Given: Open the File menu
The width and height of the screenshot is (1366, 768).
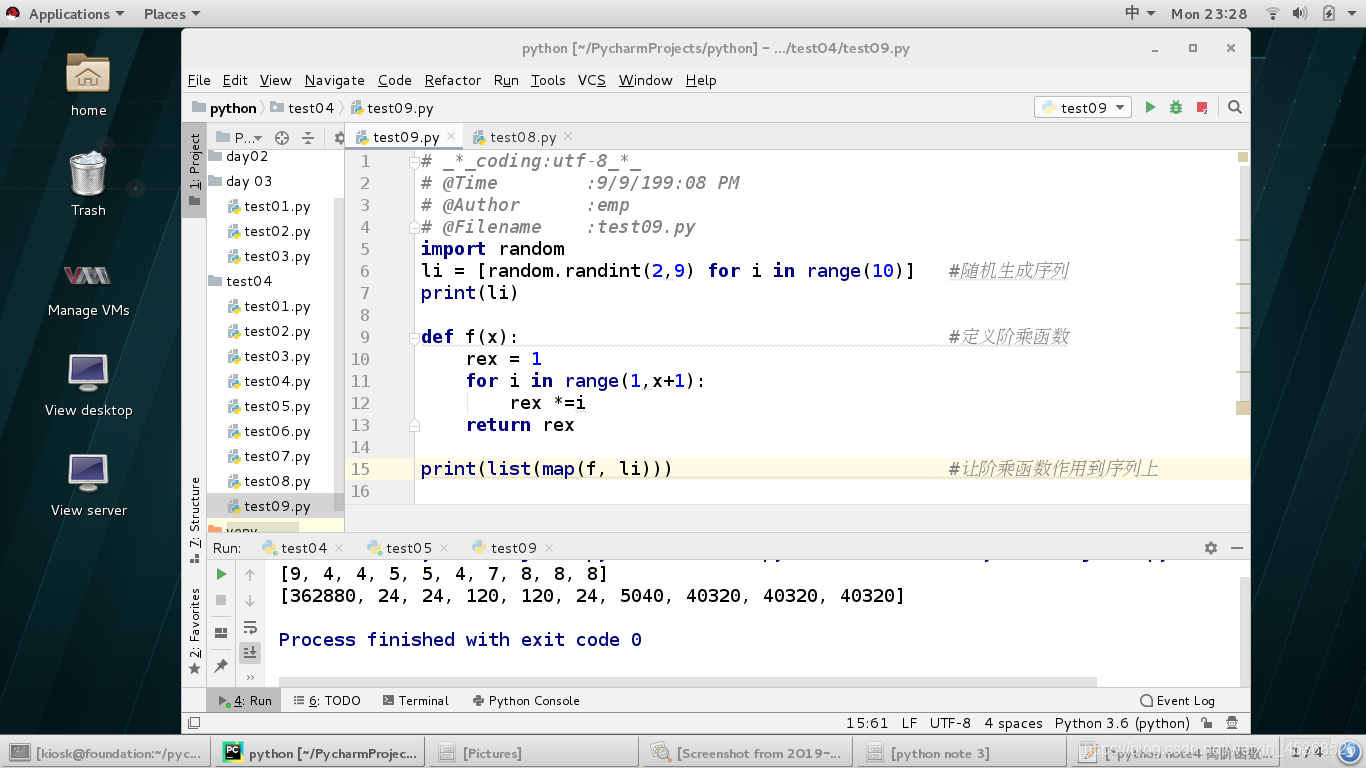Looking at the screenshot, I should coord(199,80).
